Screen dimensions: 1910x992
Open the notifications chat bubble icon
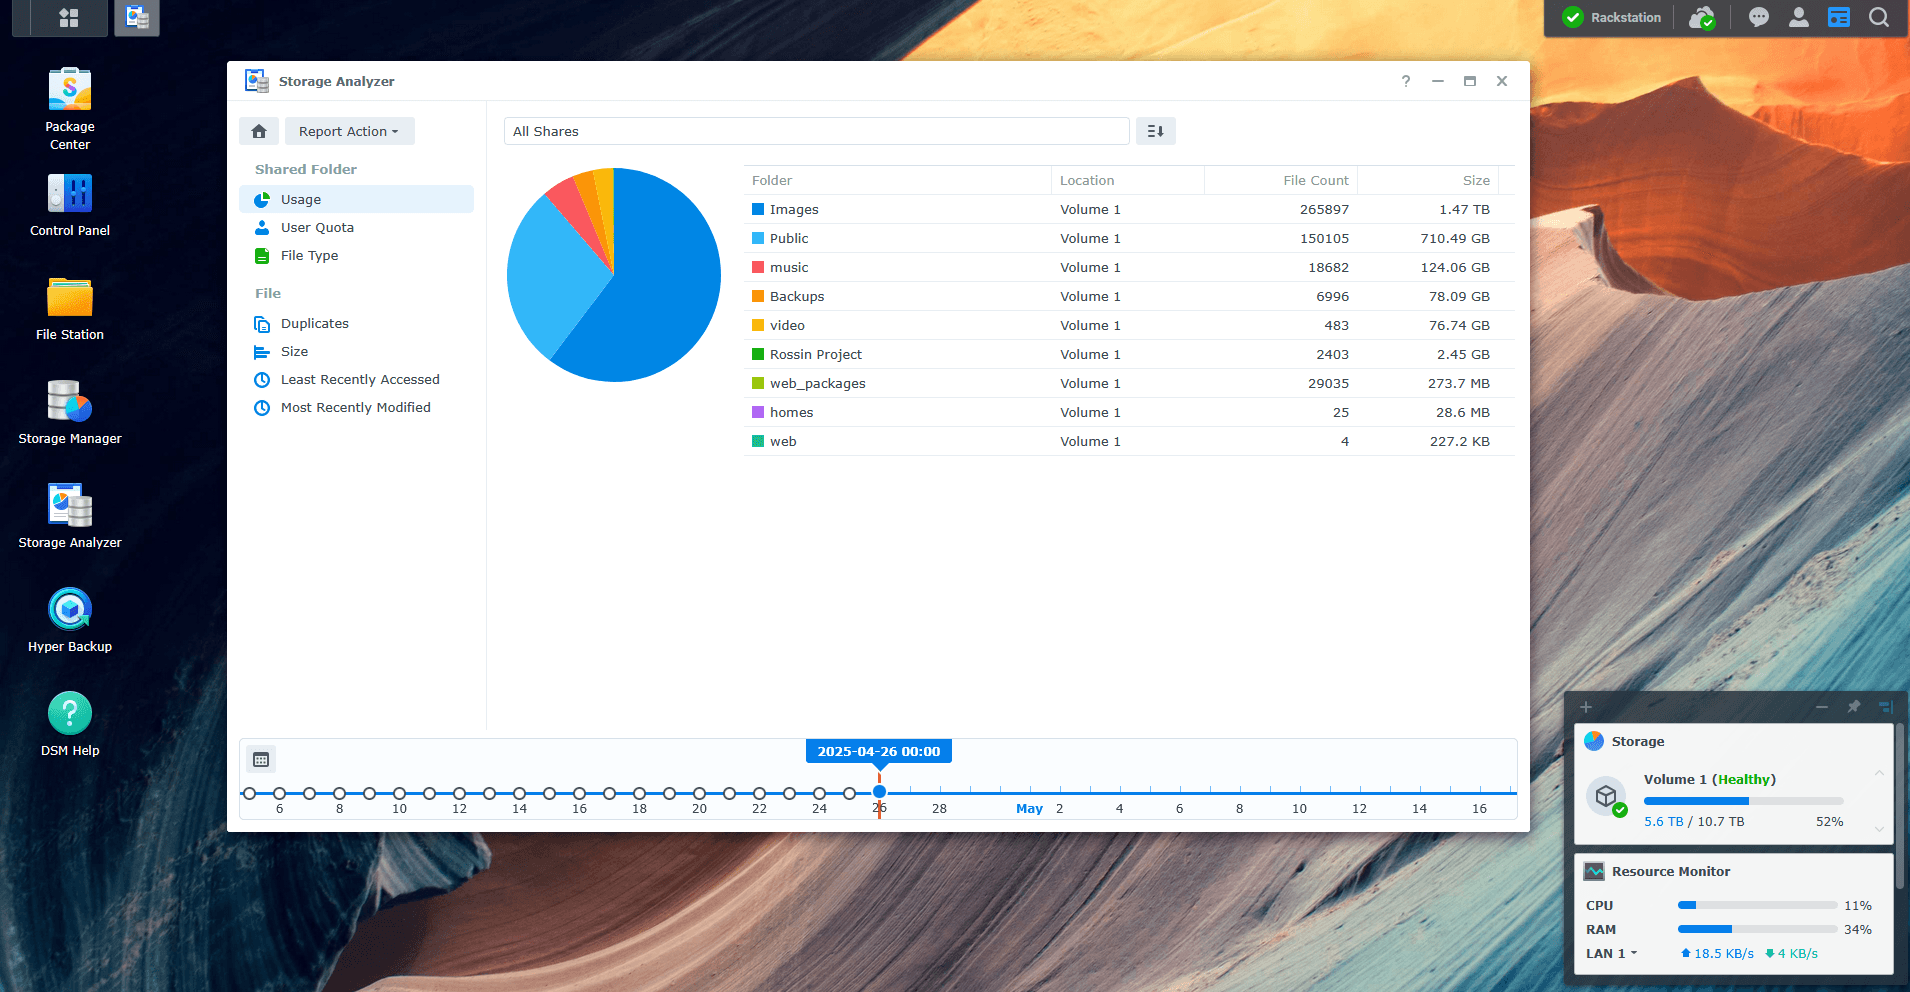[1758, 18]
